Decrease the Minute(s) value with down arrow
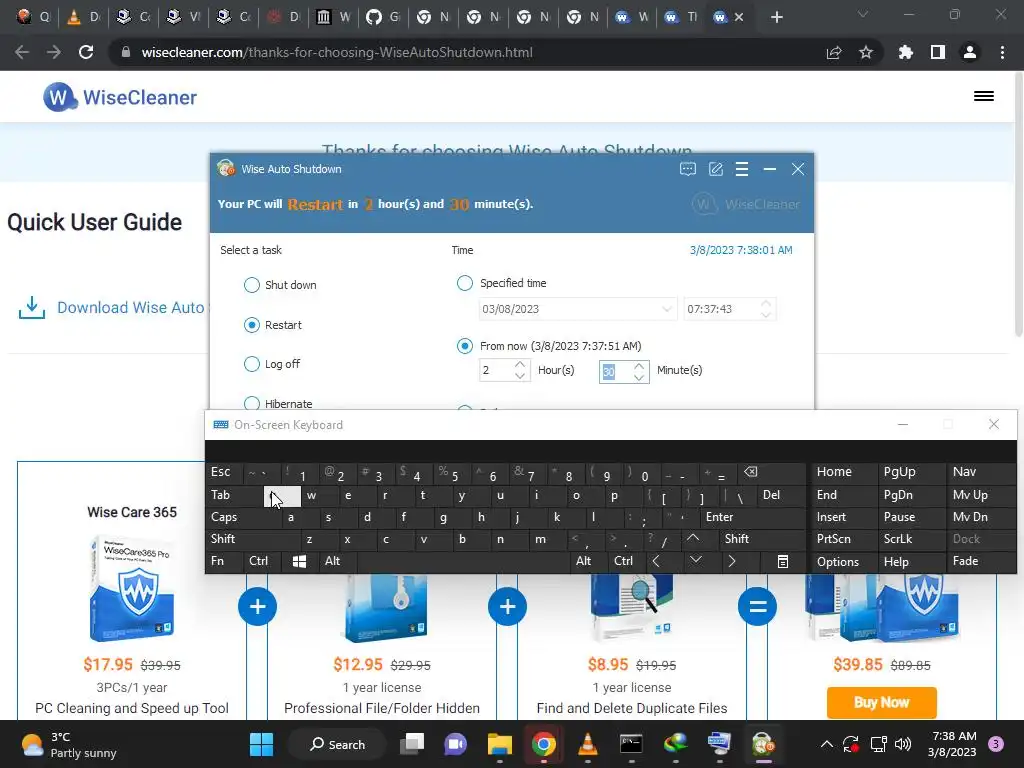 (x=639, y=377)
